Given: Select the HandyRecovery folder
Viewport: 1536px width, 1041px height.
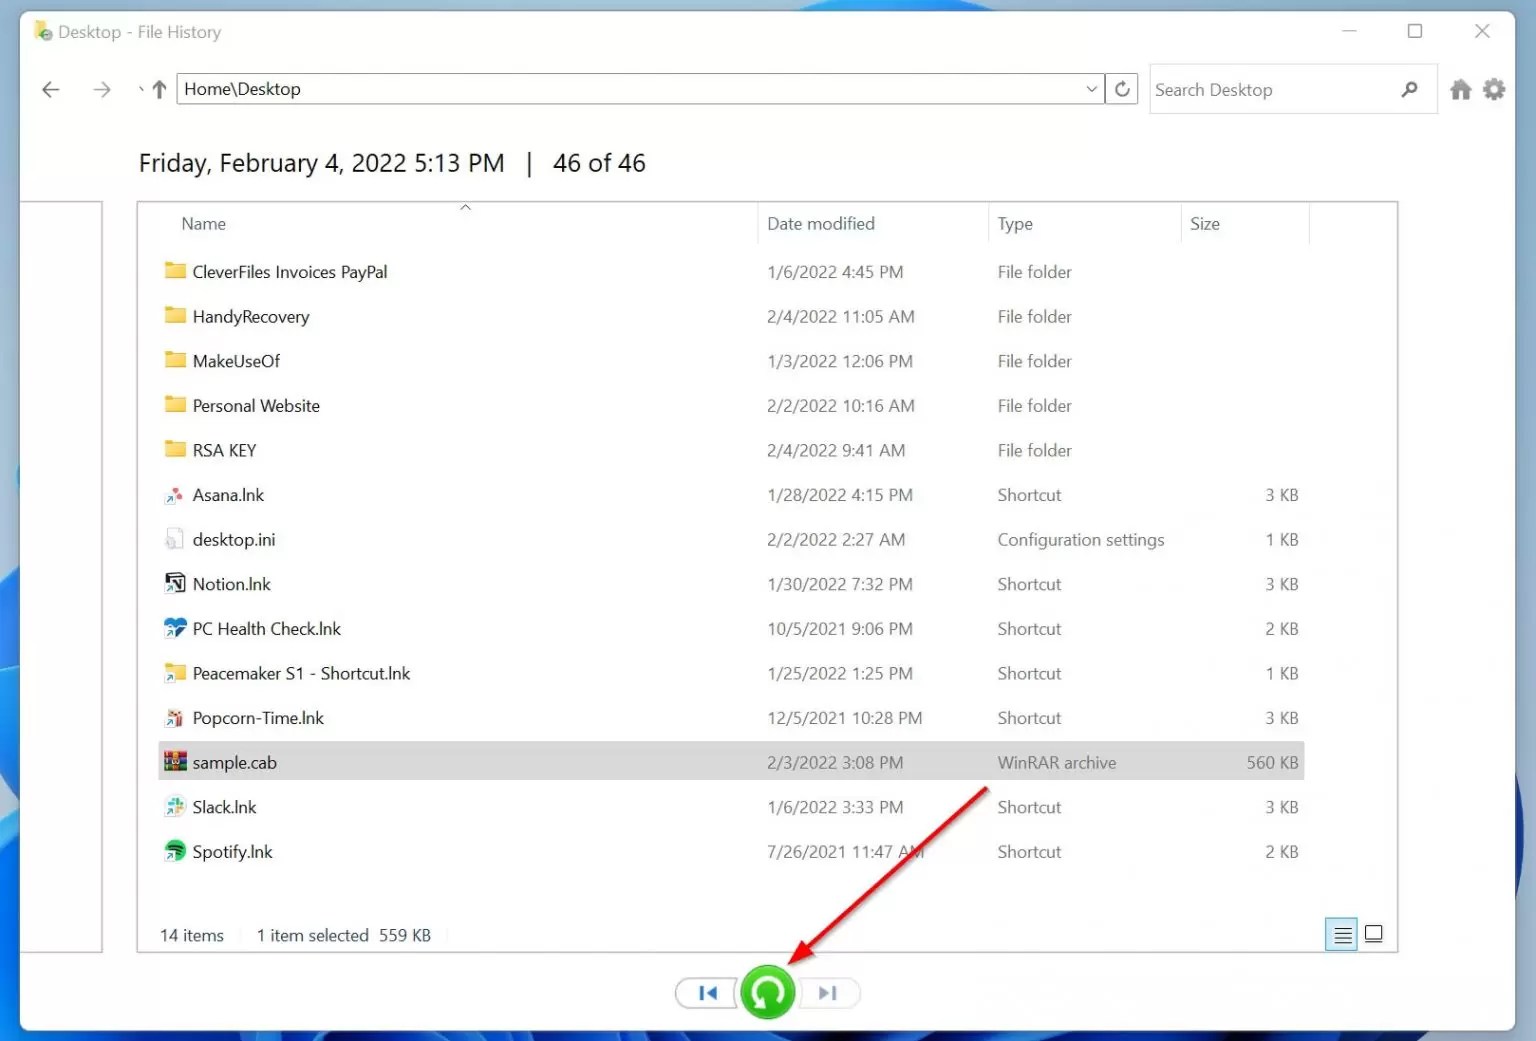Looking at the screenshot, I should pos(250,316).
